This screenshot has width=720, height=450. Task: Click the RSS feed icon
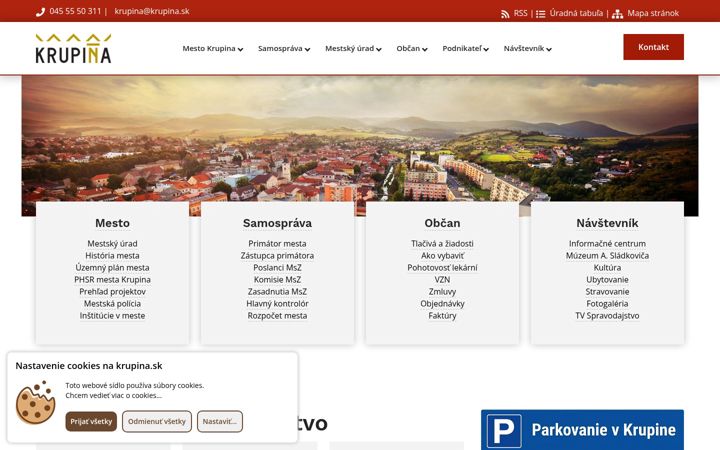505,14
